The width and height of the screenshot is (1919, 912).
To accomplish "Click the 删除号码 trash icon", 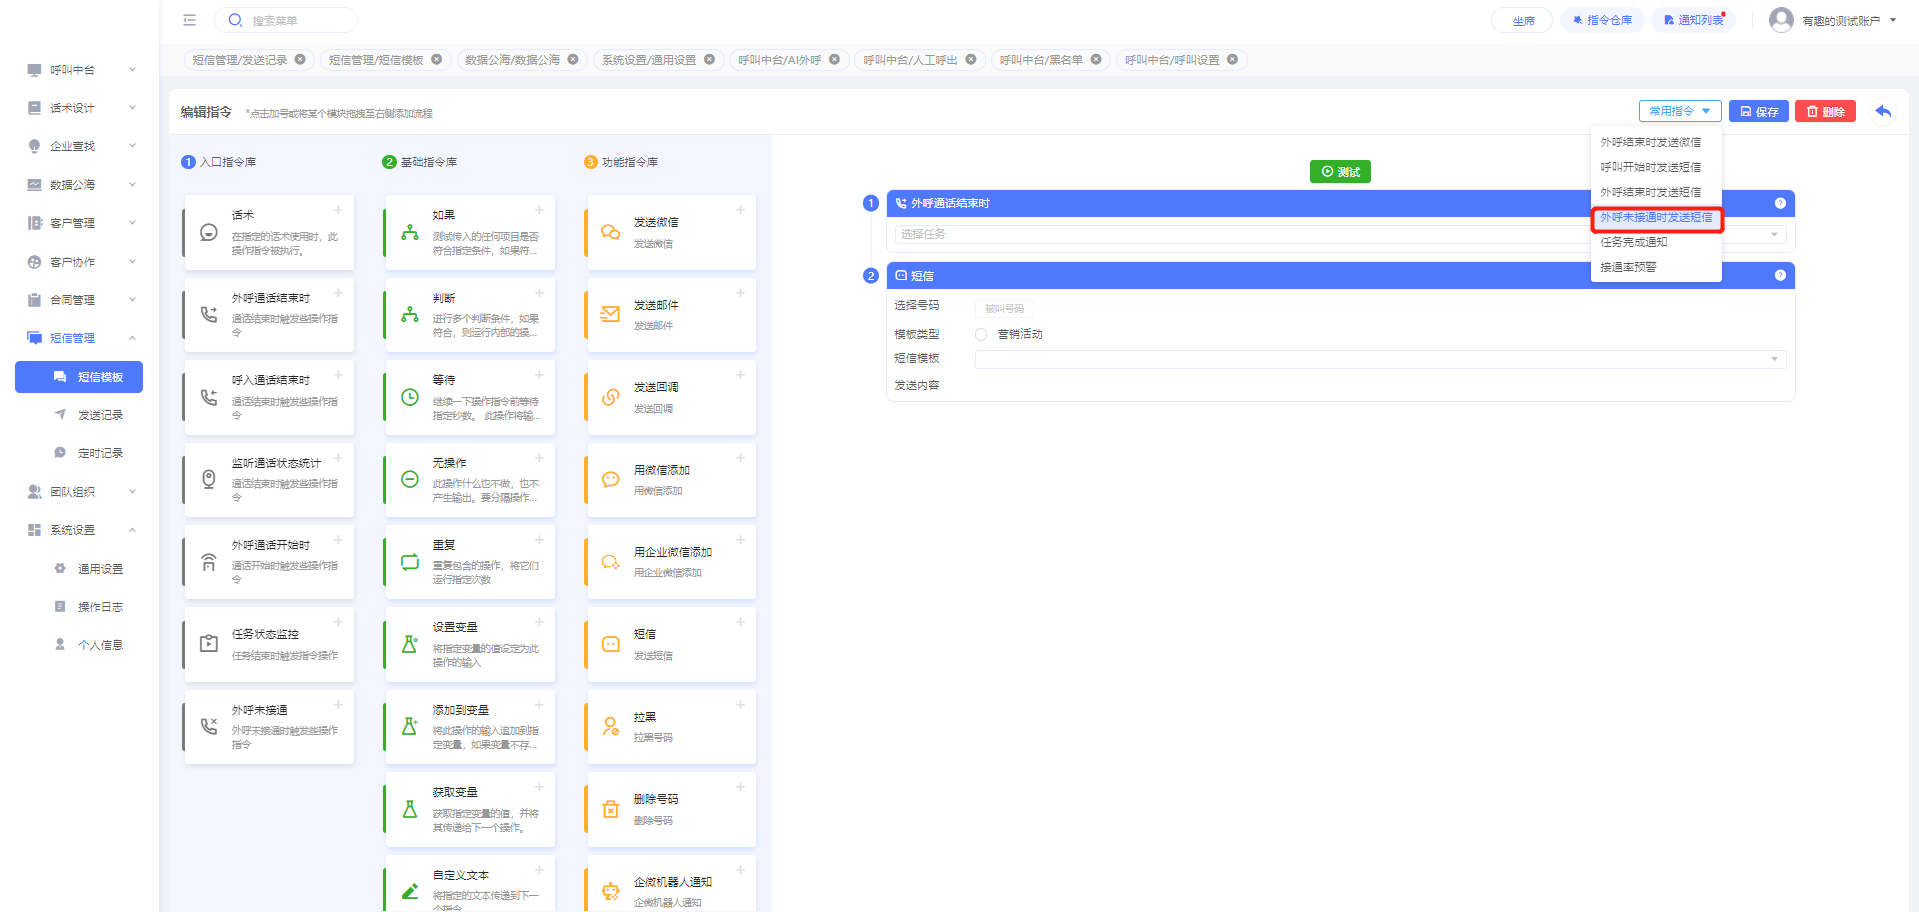I will pyautogui.click(x=610, y=809).
